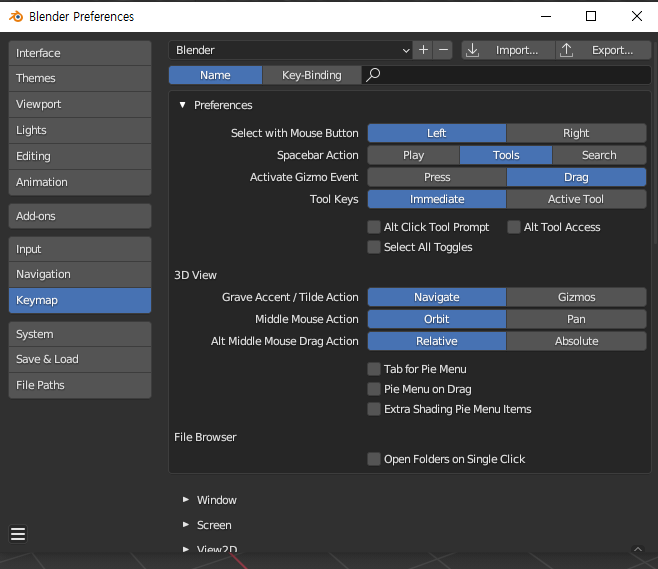Image resolution: width=658 pixels, height=569 pixels.
Task: Set Grave Accent / Tilde Action to Gizmos
Action: click(x=576, y=297)
